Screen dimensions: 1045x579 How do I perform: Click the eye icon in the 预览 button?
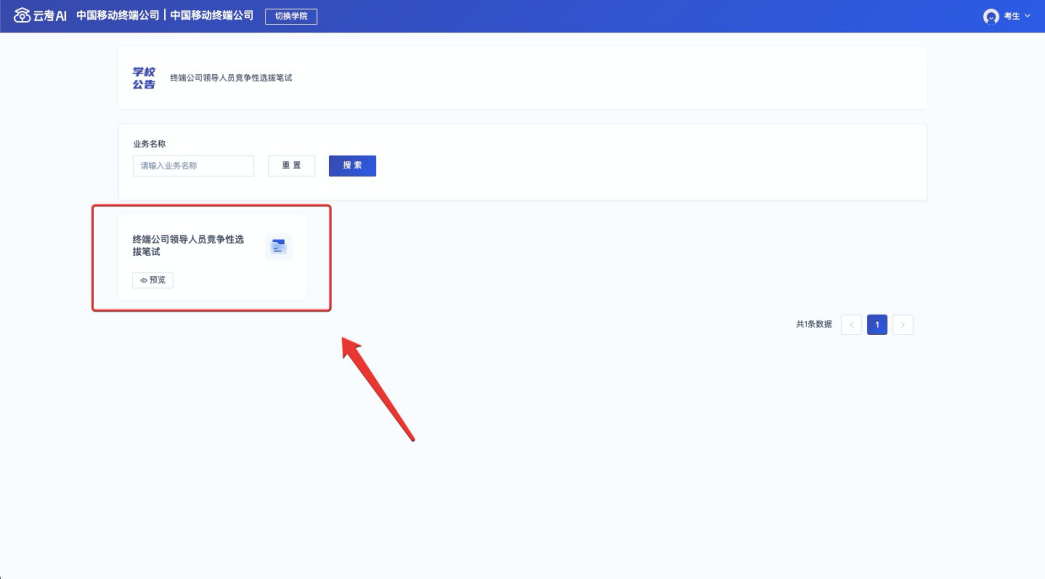point(144,281)
